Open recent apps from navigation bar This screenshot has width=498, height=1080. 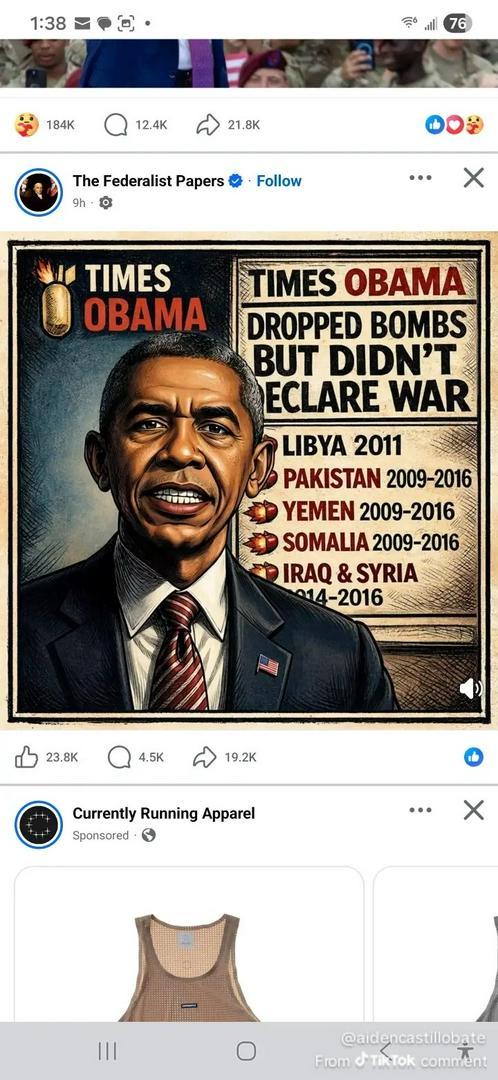[x=107, y=1050]
